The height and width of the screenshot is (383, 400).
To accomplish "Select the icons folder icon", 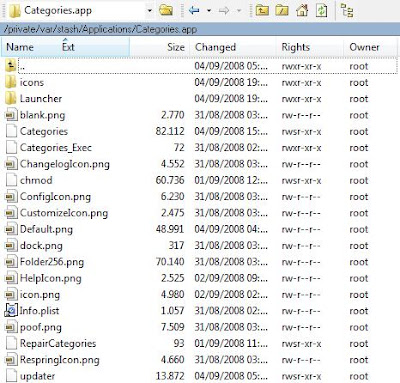I will click(11, 82).
